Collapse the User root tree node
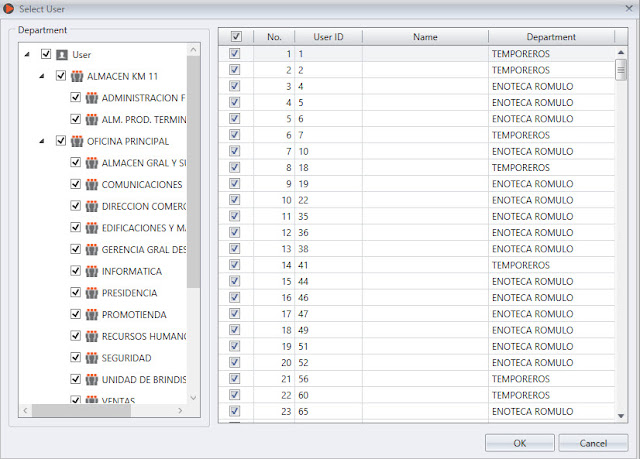The width and height of the screenshot is (640, 459). click(27, 54)
